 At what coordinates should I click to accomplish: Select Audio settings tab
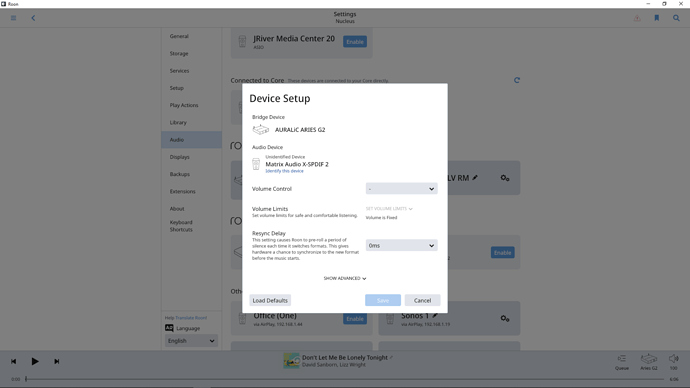[191, 140]
